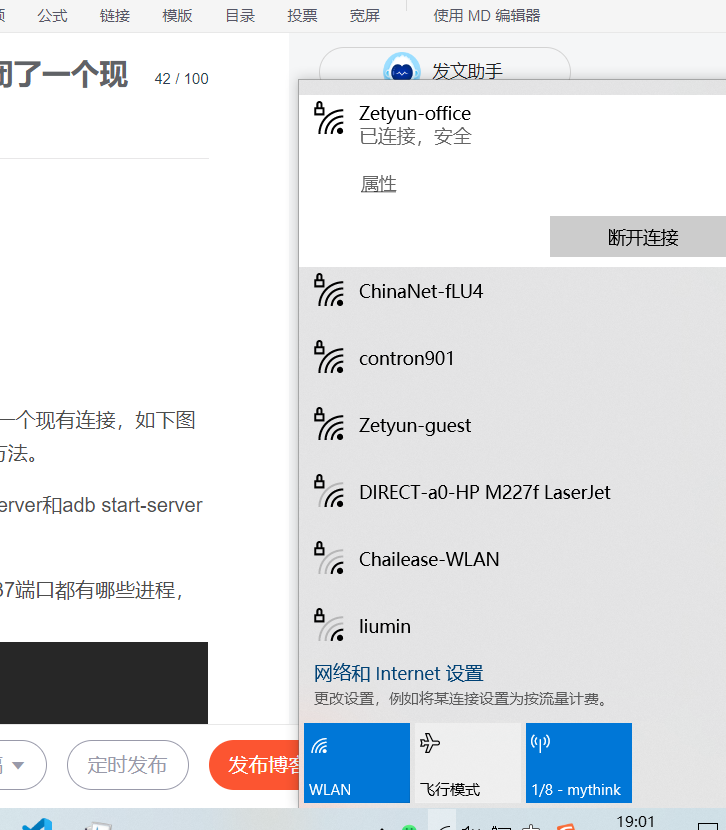The width and height of the screenshot is (726, 830).
Task: Toggle 飞行模式 airplane mode tile
Action: point(467,763)
